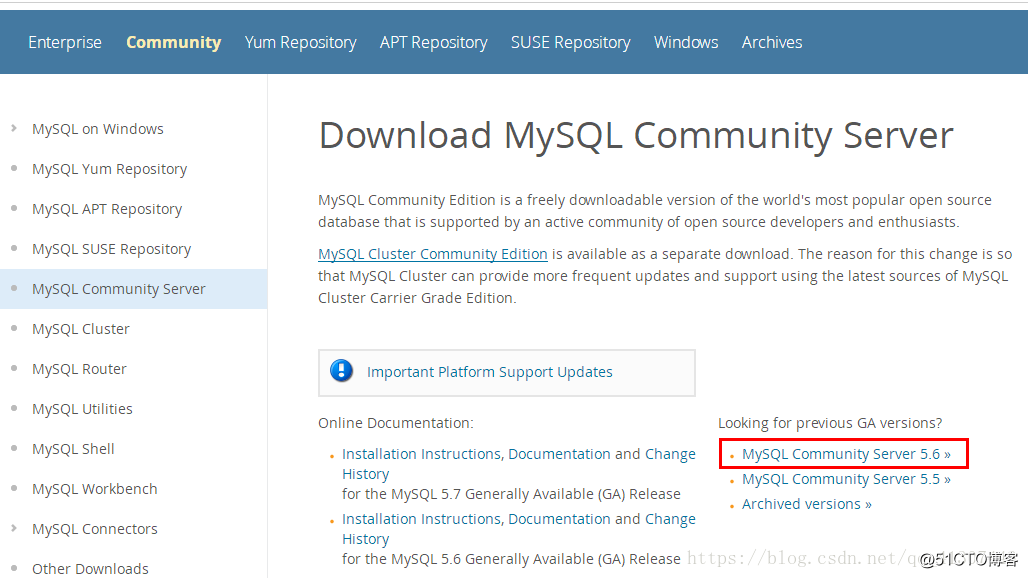Select the Community tab
Screen dimensions: 1028x578
pyautogui.click(x=174, y=43)
